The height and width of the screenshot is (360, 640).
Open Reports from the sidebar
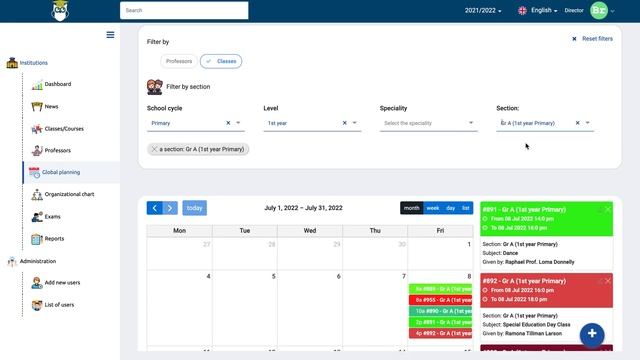48,238
